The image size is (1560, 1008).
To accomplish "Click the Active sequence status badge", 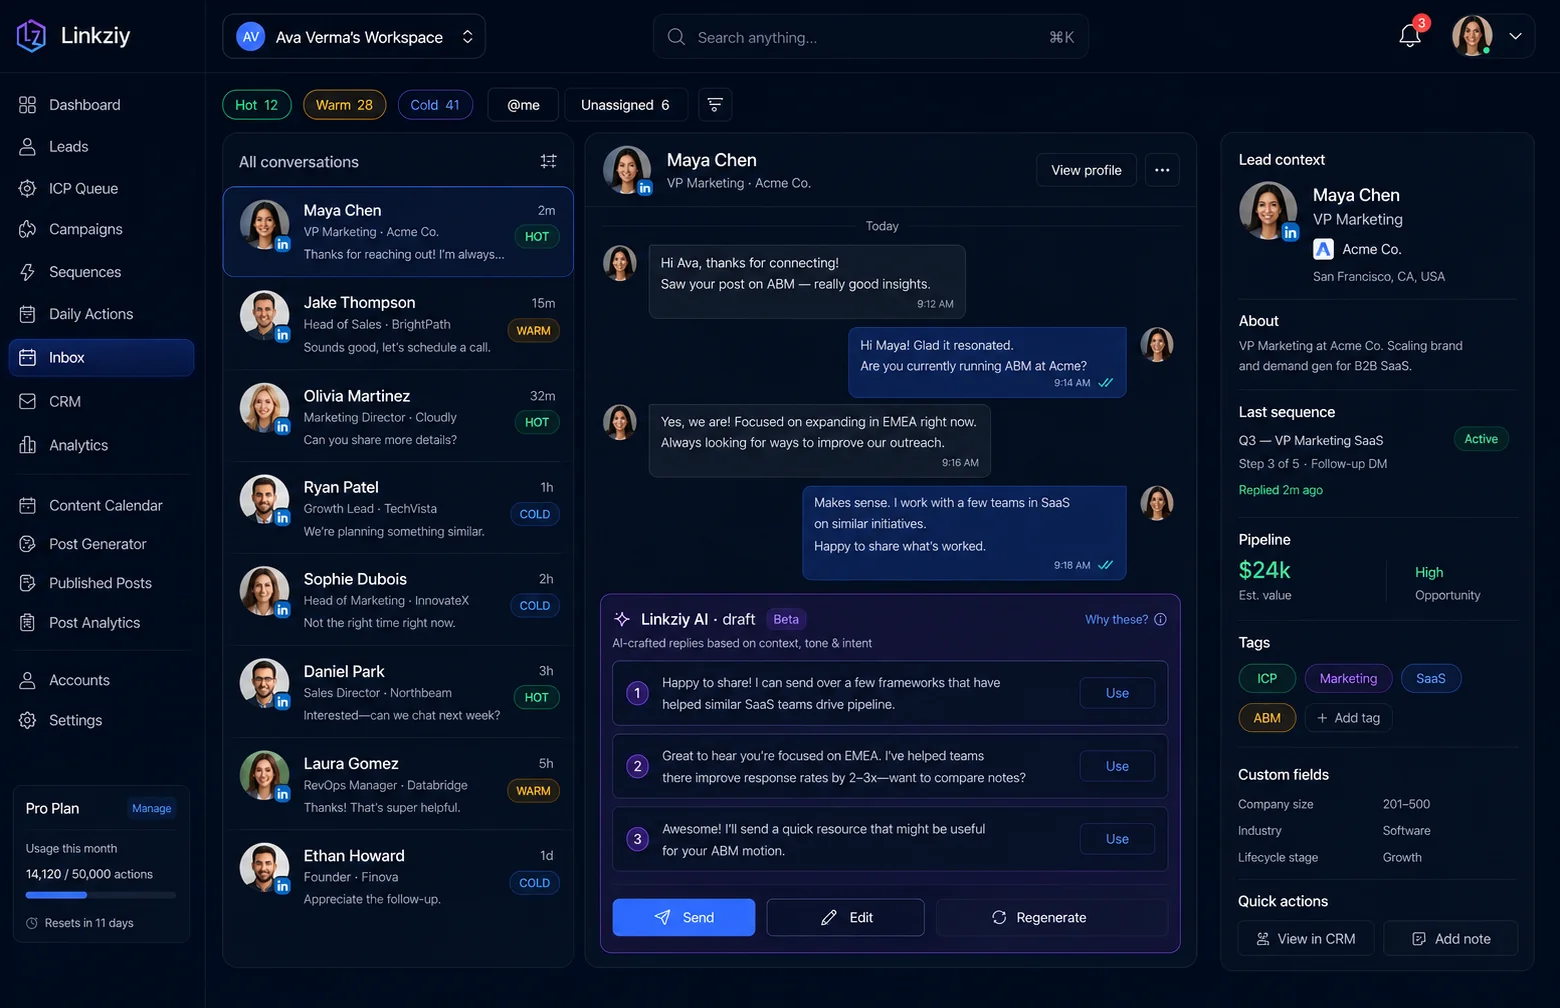I will pos(1481,439).
